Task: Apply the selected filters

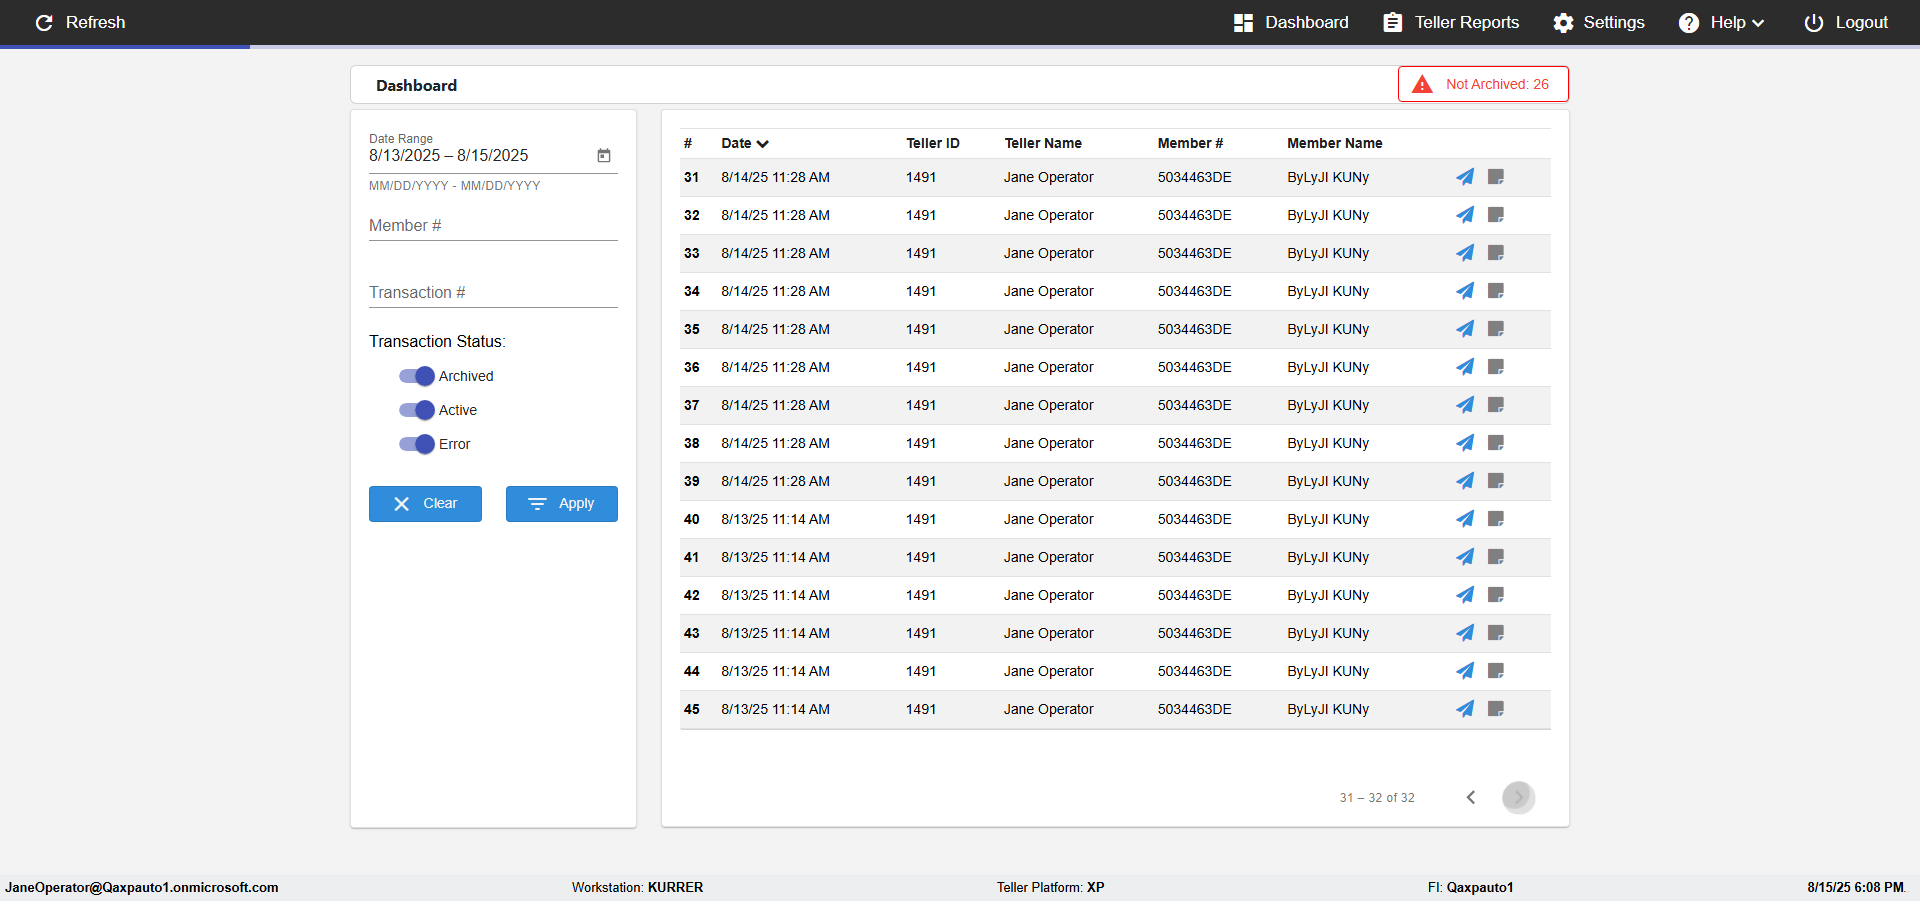Action: (562, 504)
